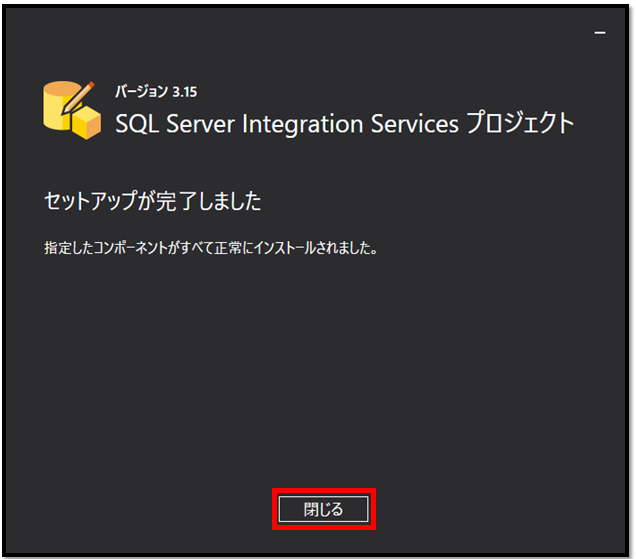The width and height of the screenshot is (636, 559).
Task: Click the セットアップが完了しました heading
Action: (x=152, y=201)
